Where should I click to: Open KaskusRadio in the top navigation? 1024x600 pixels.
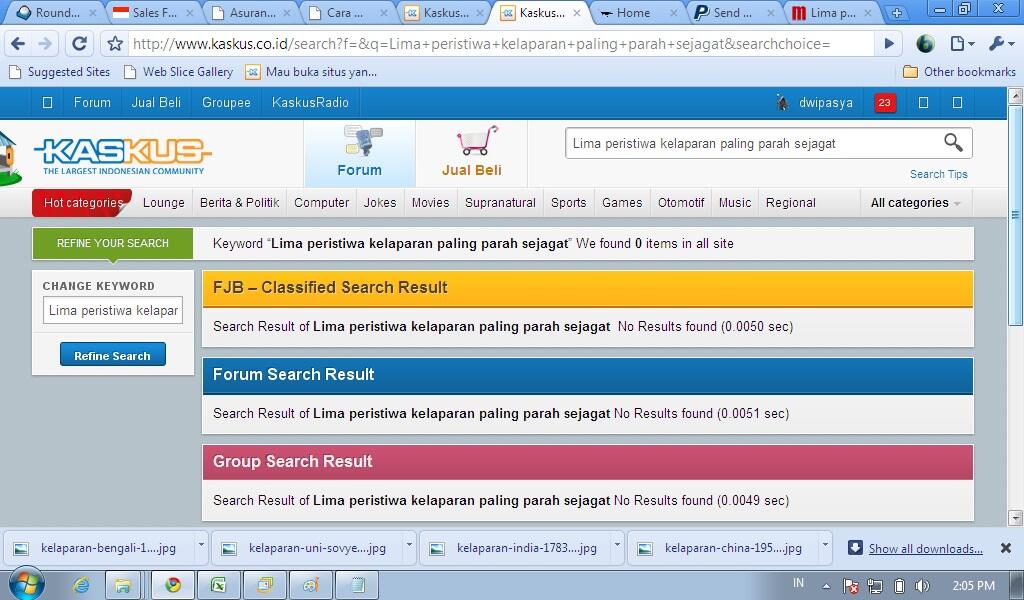[310, 103]
